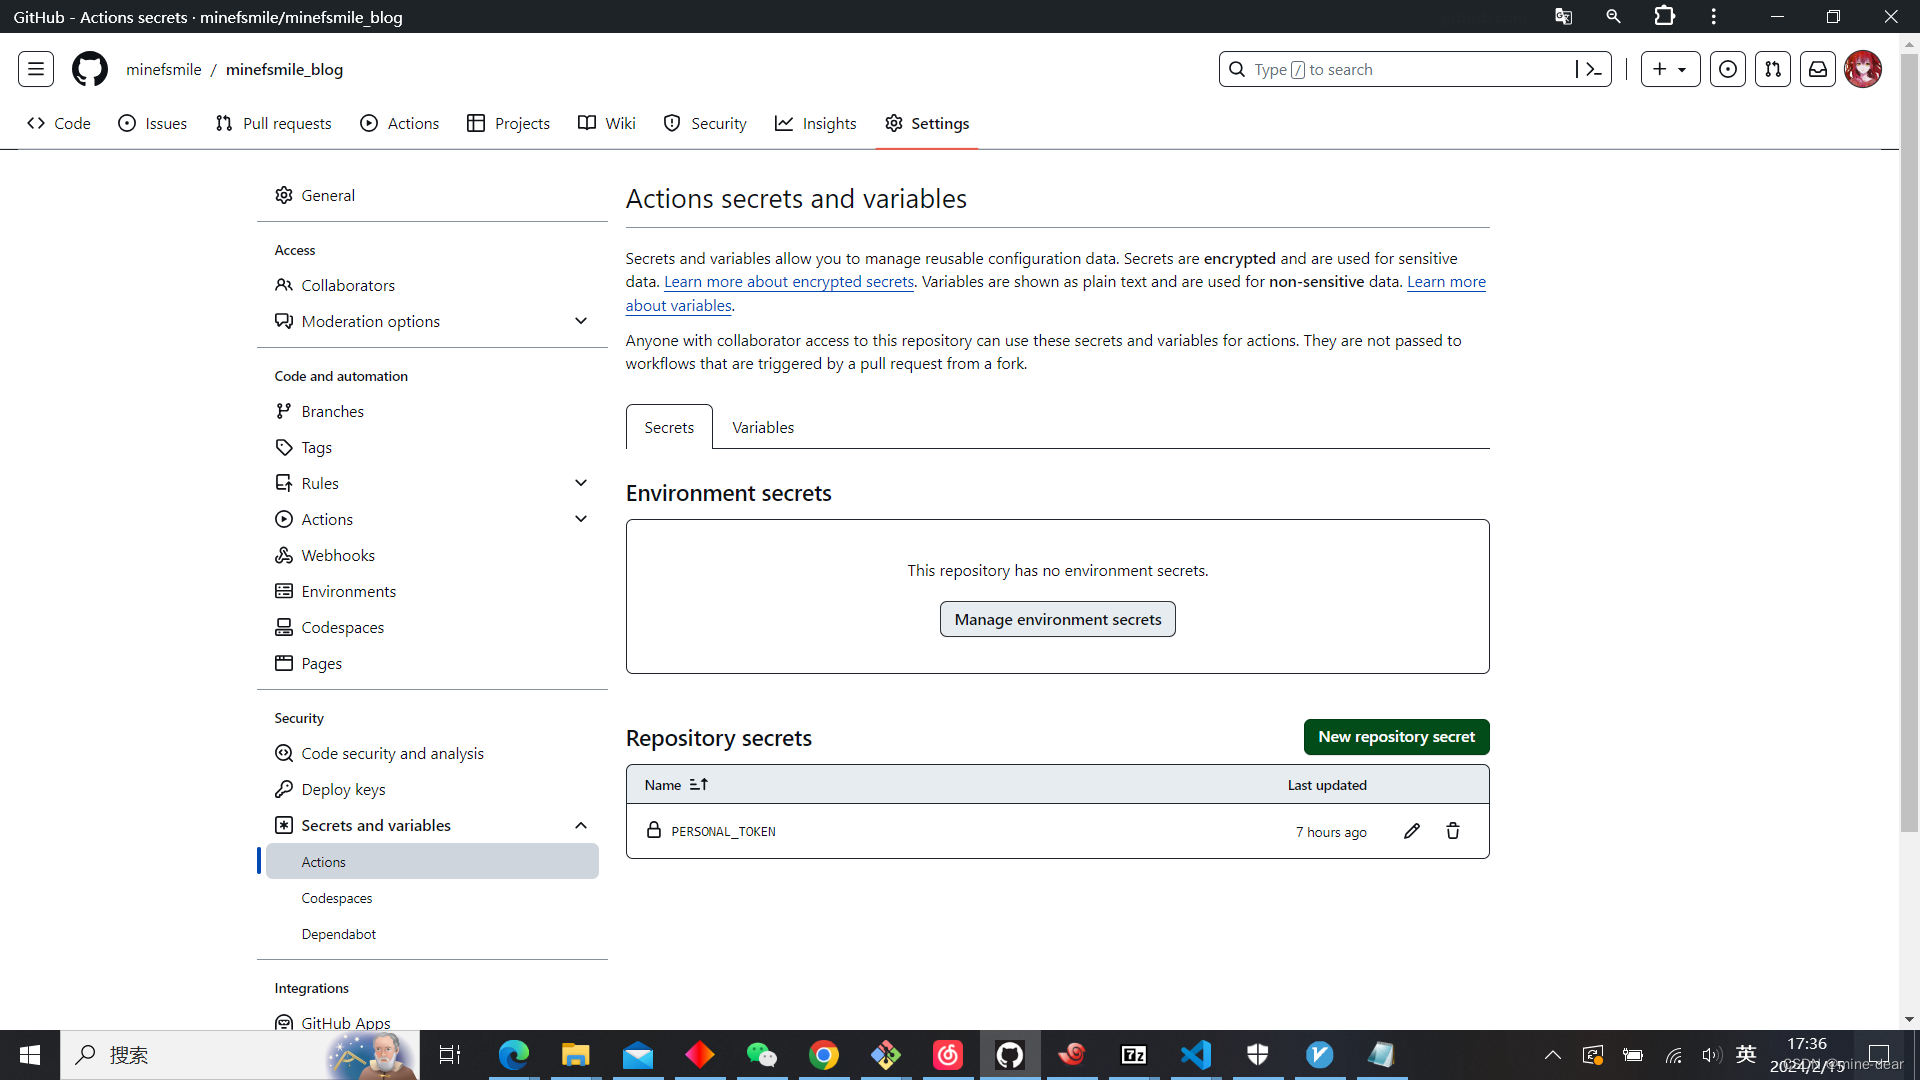Collapse the Secrets and variables section
Image resolution: width=1920 pixels, height=1080 pixels.
pos(581,825)
